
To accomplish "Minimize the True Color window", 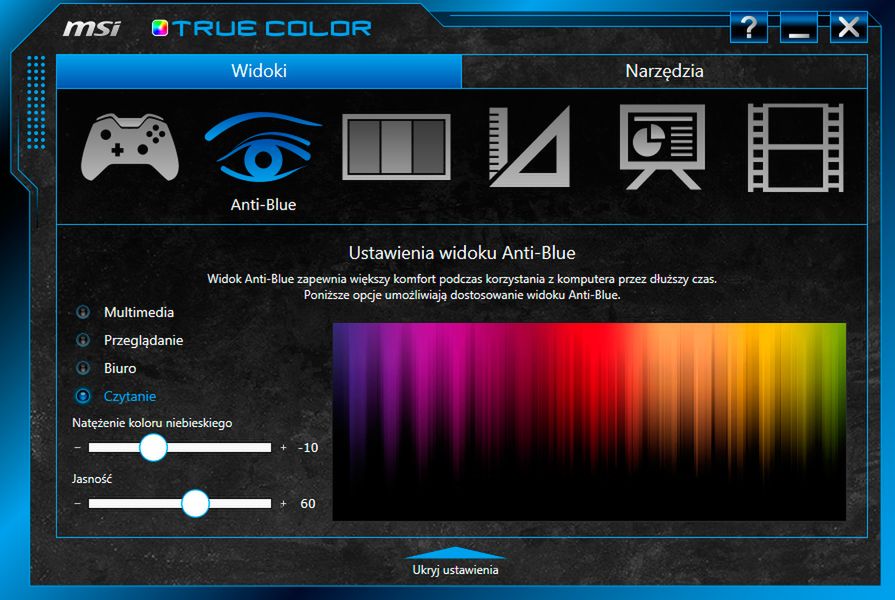I will click(x=799, y=27).
